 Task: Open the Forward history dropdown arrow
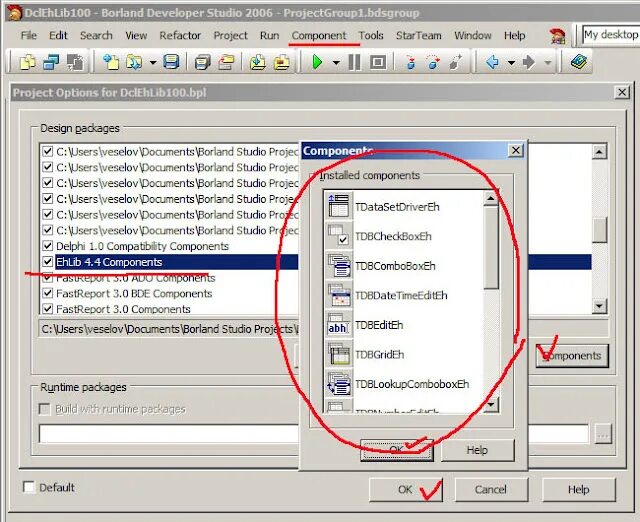click(x=548, y=62)
